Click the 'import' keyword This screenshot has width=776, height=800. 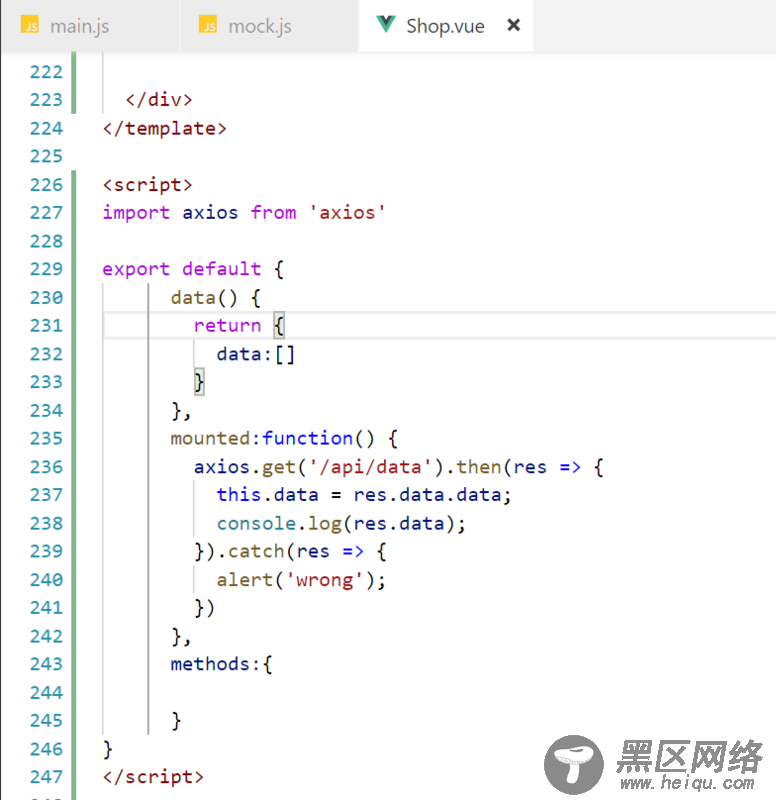[136, 212]
